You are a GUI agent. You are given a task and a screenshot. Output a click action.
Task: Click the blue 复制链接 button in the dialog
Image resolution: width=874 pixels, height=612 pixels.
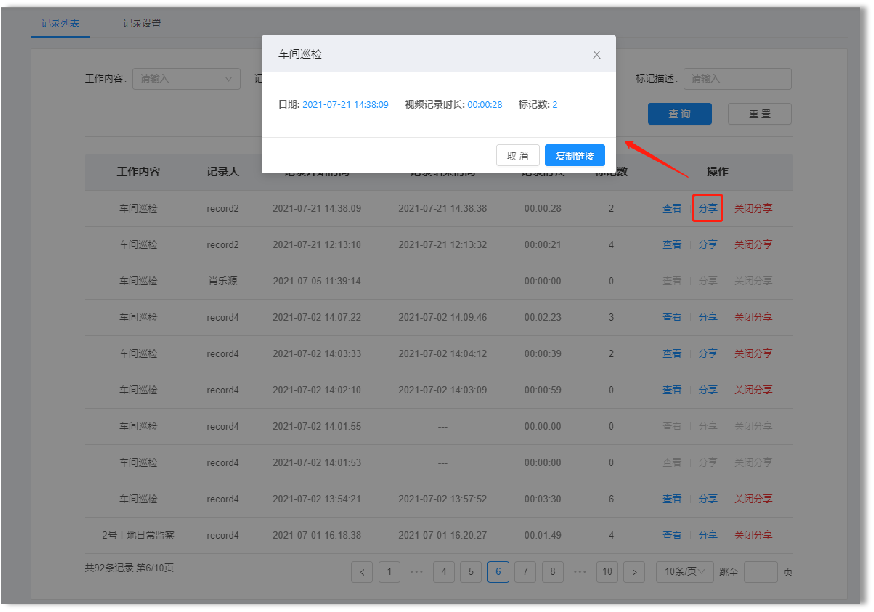point(574,155)
